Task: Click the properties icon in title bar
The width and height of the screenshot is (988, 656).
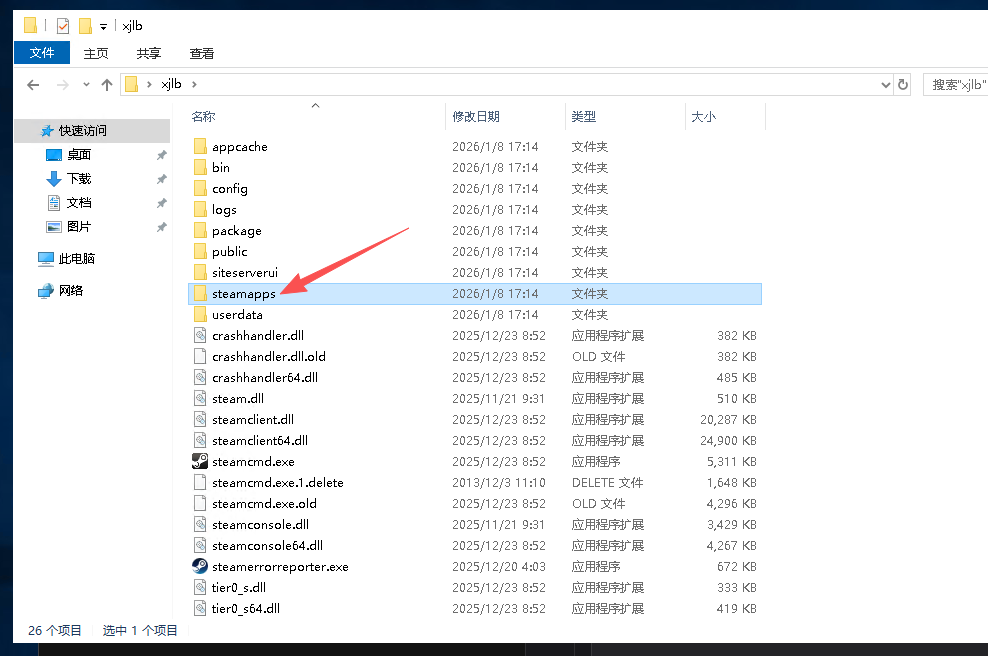Action: (x=63, y=26)
